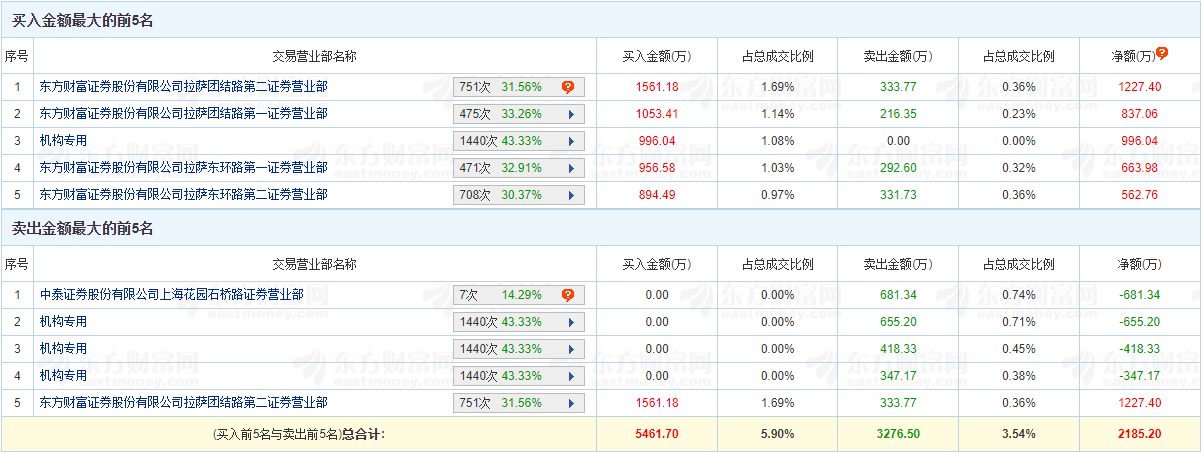Open 拉萨东环路第二证券营业部 brokerage link
Screen dimensions: 1202x453
183,195
